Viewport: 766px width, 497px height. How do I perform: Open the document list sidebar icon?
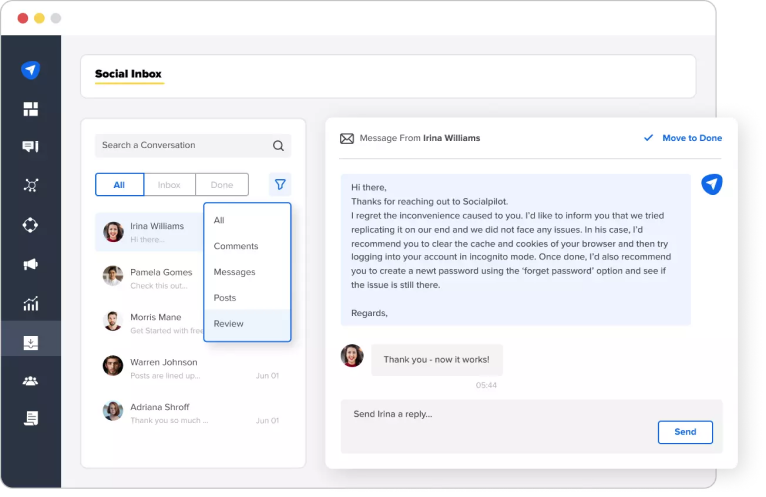tap(30, 418)
